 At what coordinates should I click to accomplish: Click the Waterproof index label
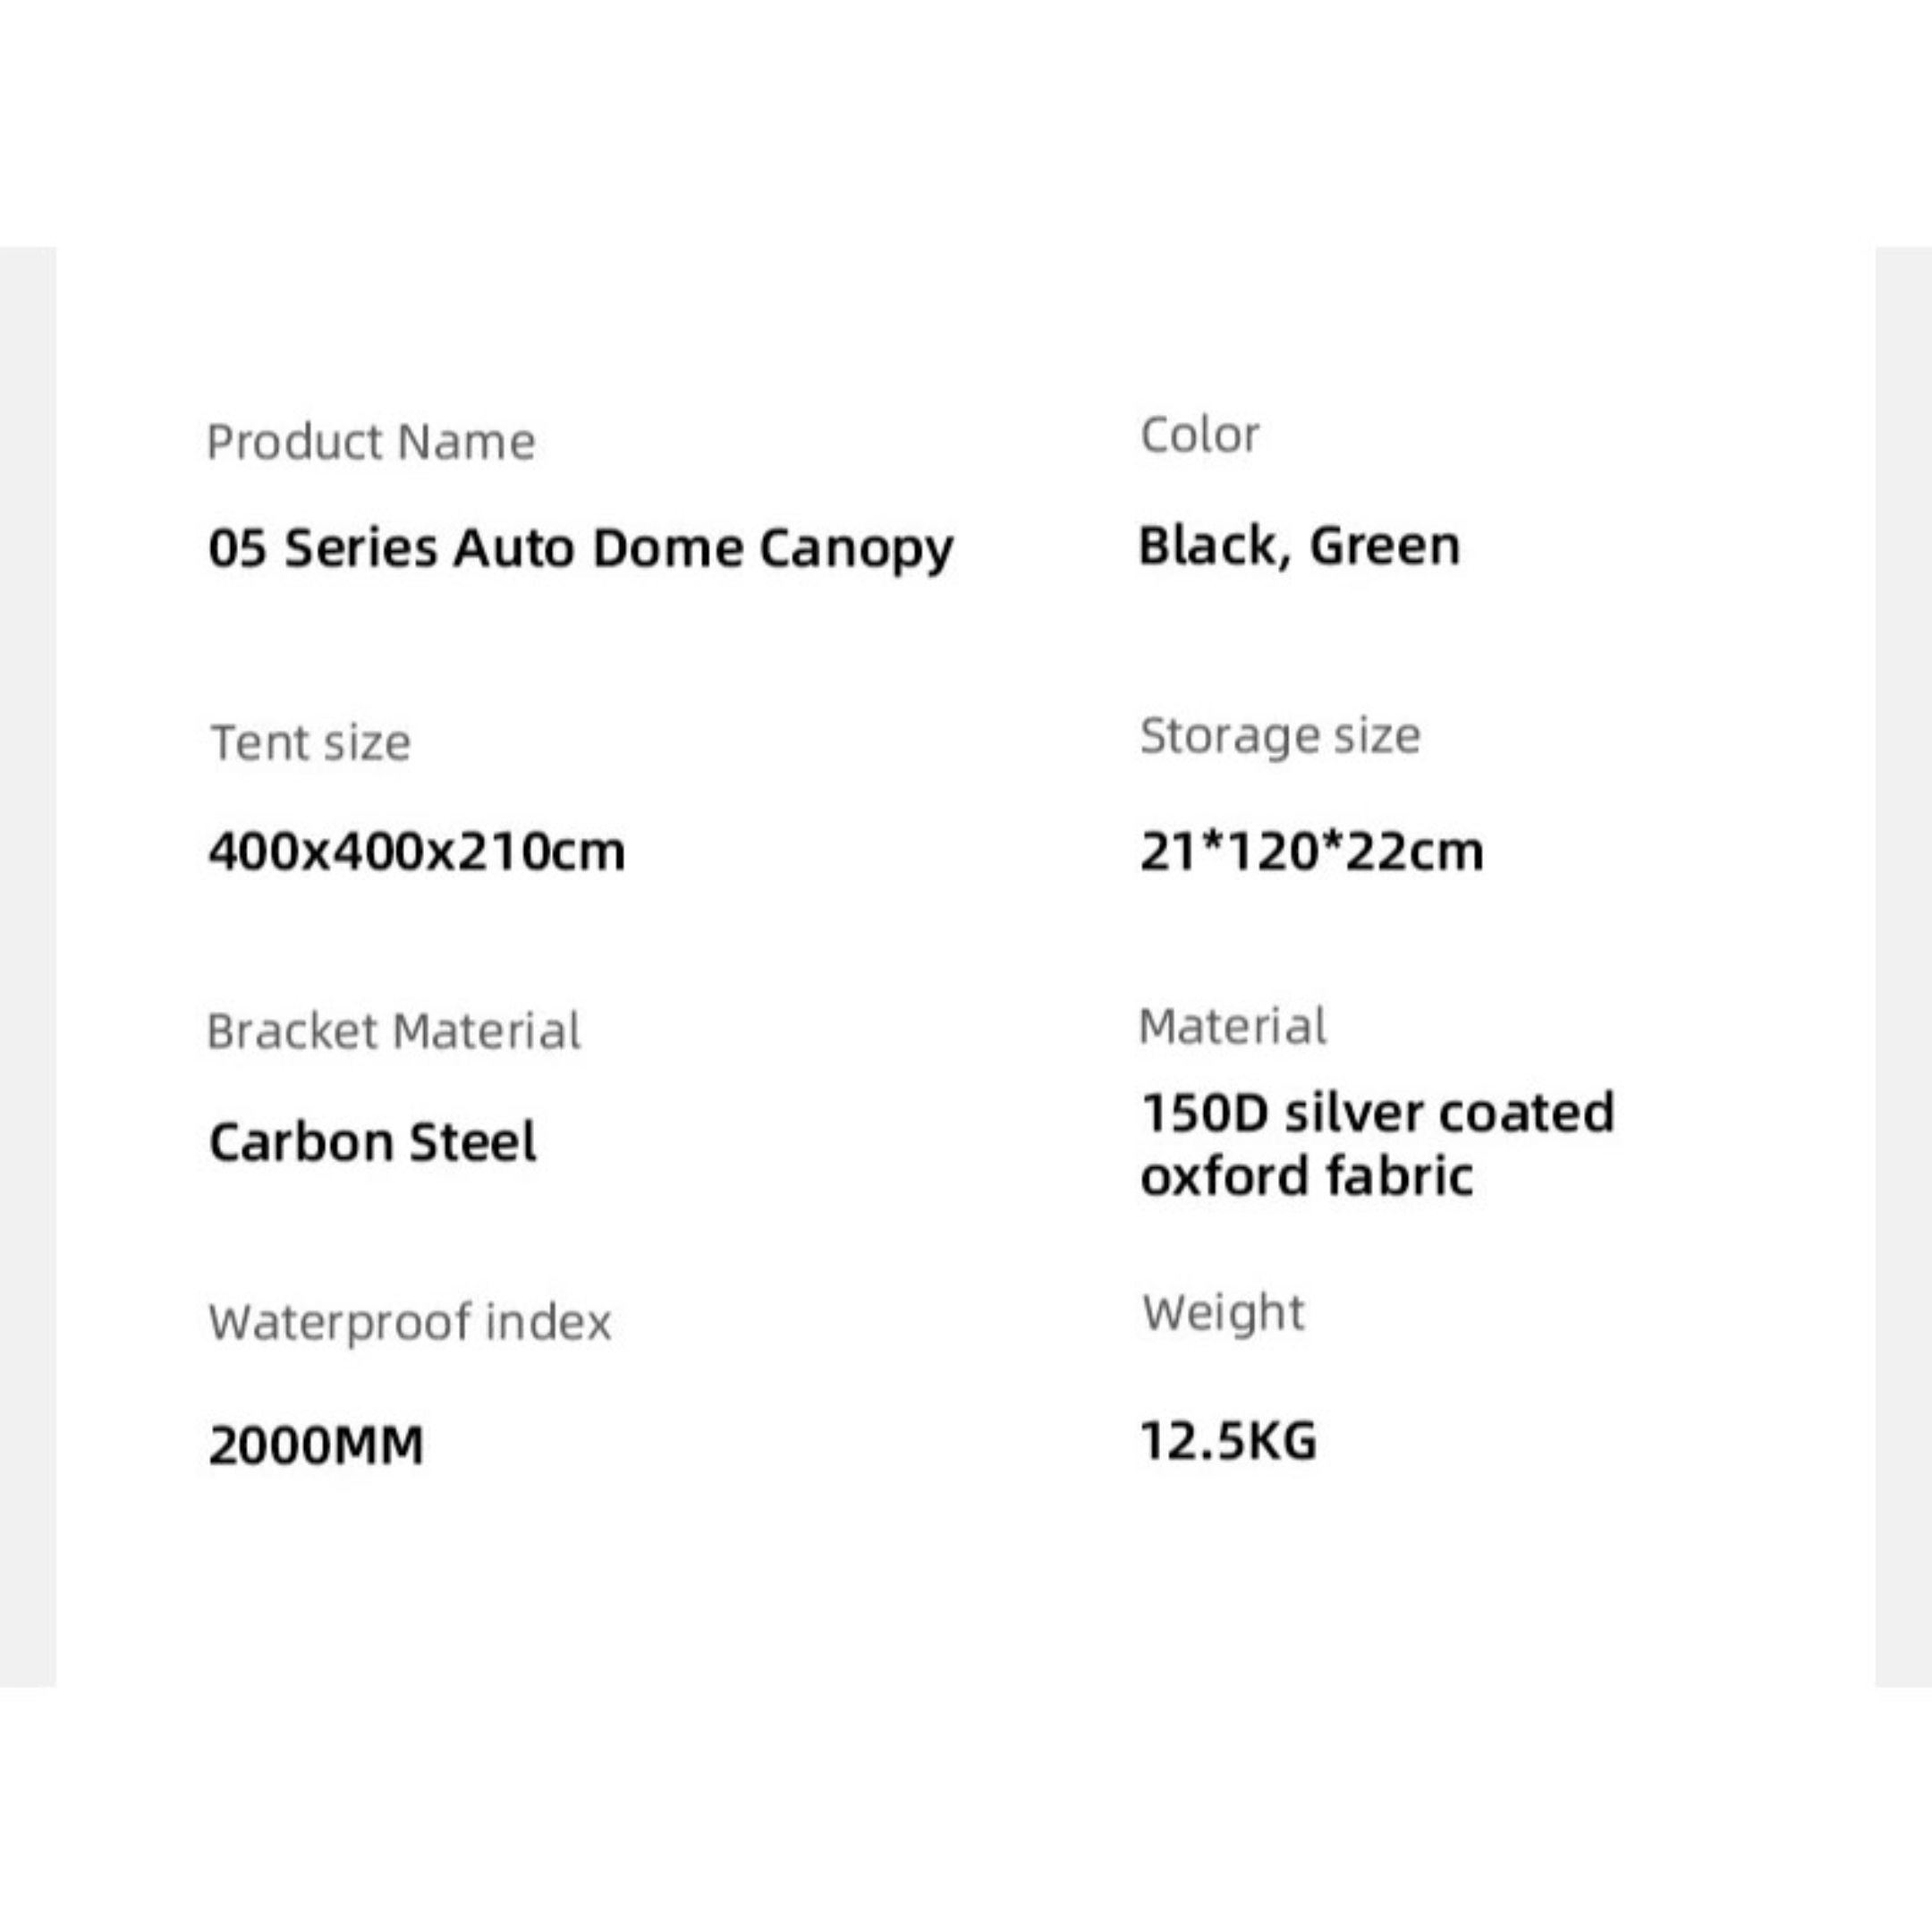pyautogui.click(x=409, y=1322)
